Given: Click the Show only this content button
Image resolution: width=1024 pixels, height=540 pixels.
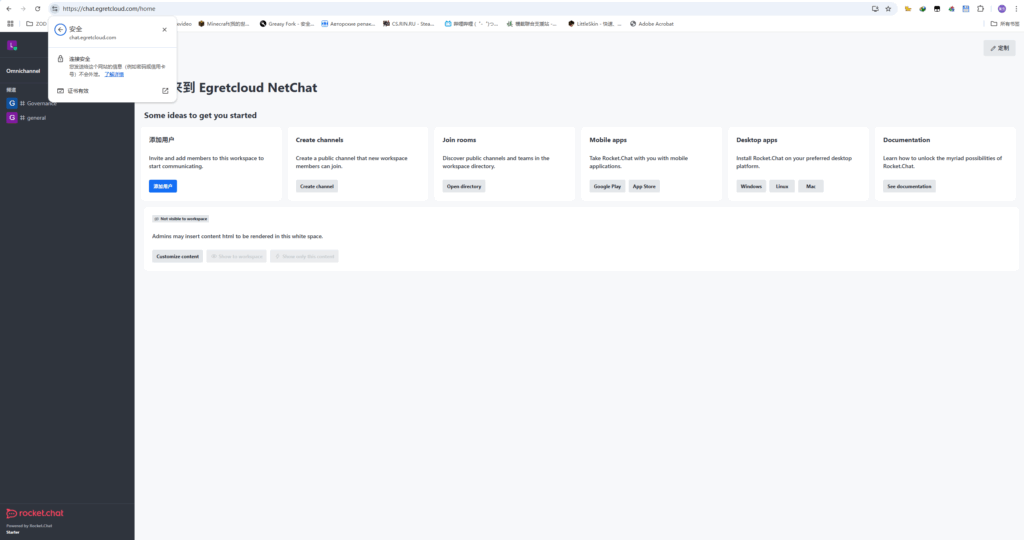Looking at the screenshot, I should pos(304,256).
